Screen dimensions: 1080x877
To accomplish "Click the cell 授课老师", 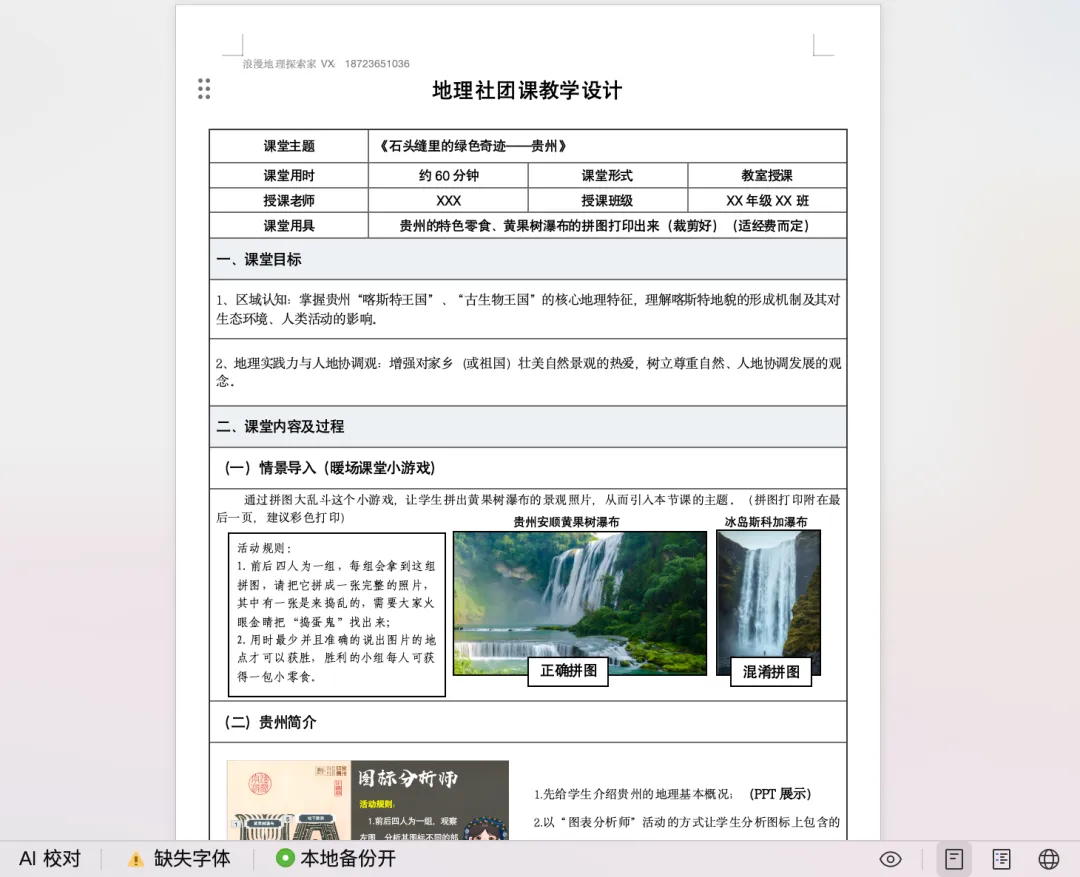I will point(289,200).
